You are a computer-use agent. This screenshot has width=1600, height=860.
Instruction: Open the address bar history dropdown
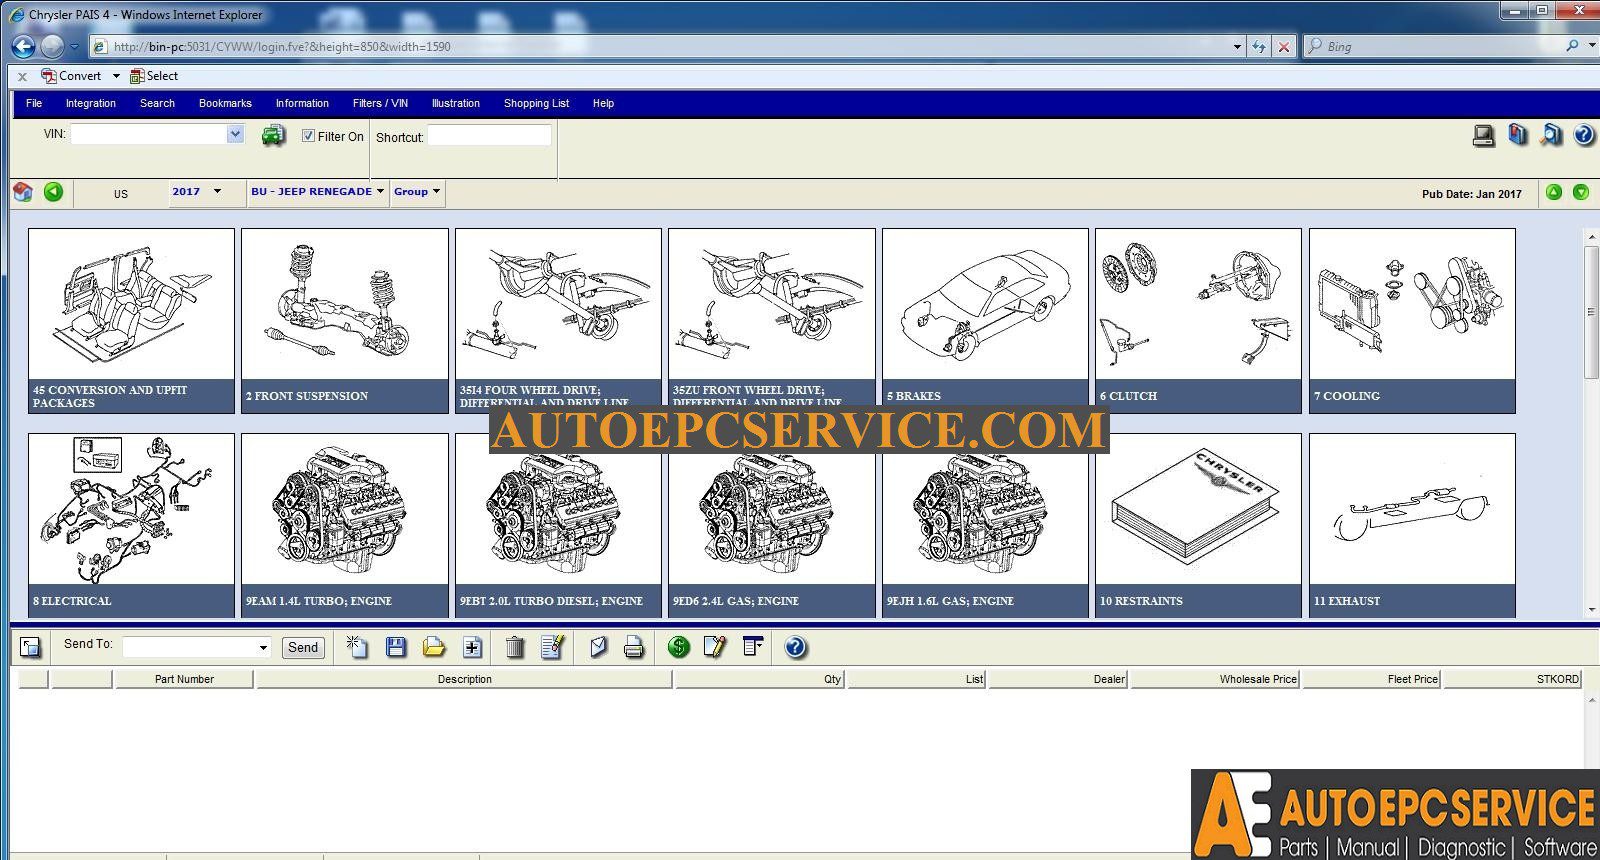(1237, 46)
